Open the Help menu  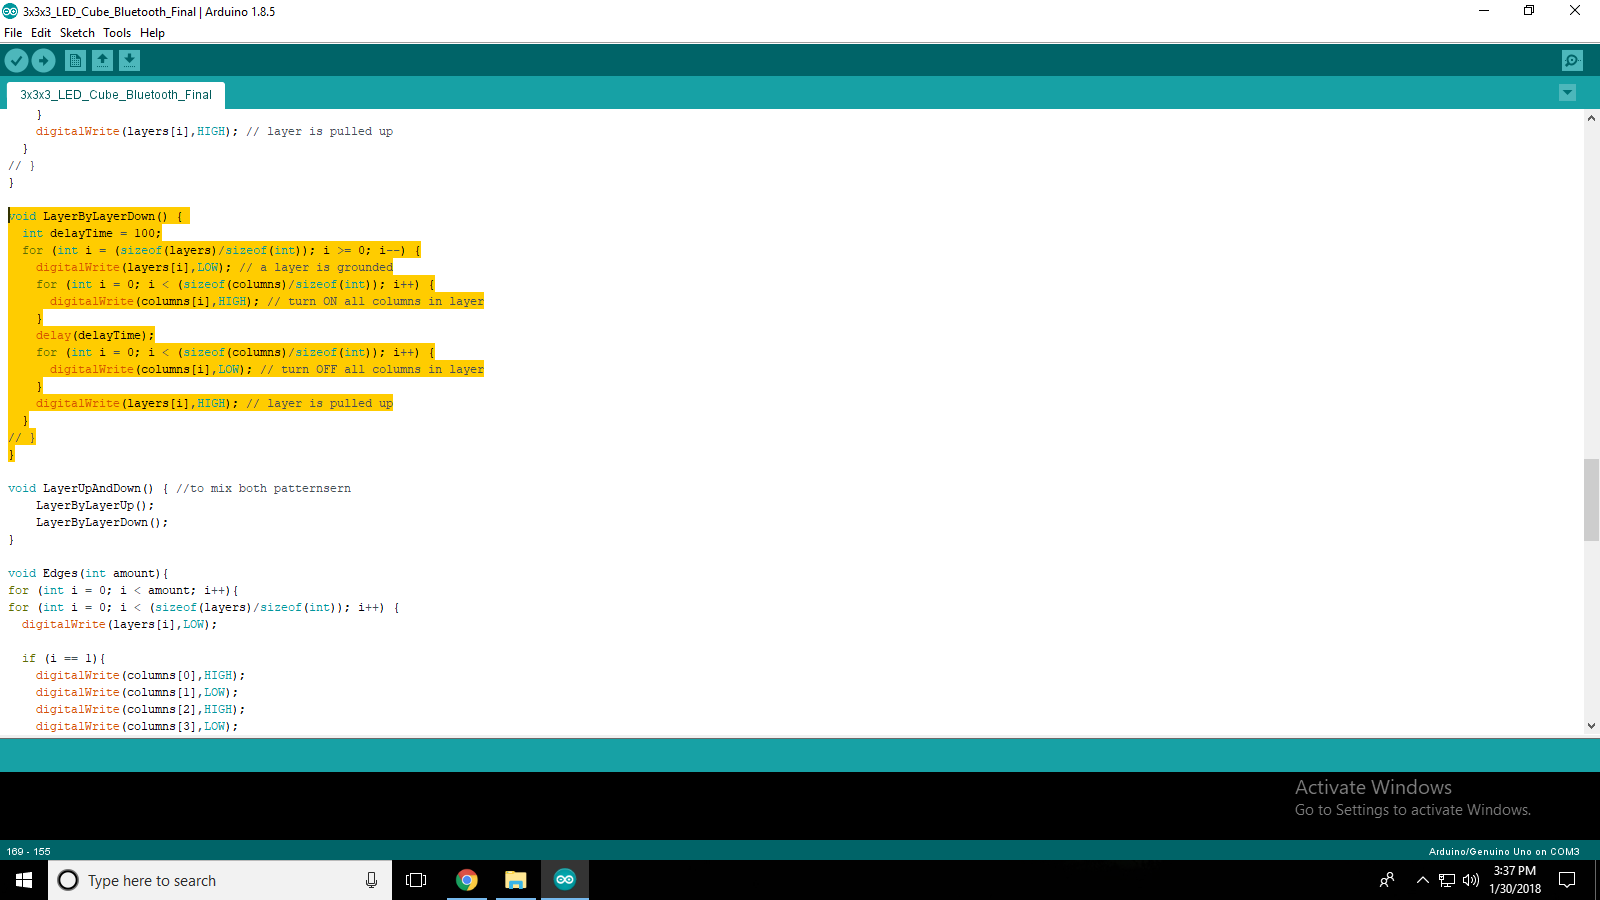click(x=152, y=33)
